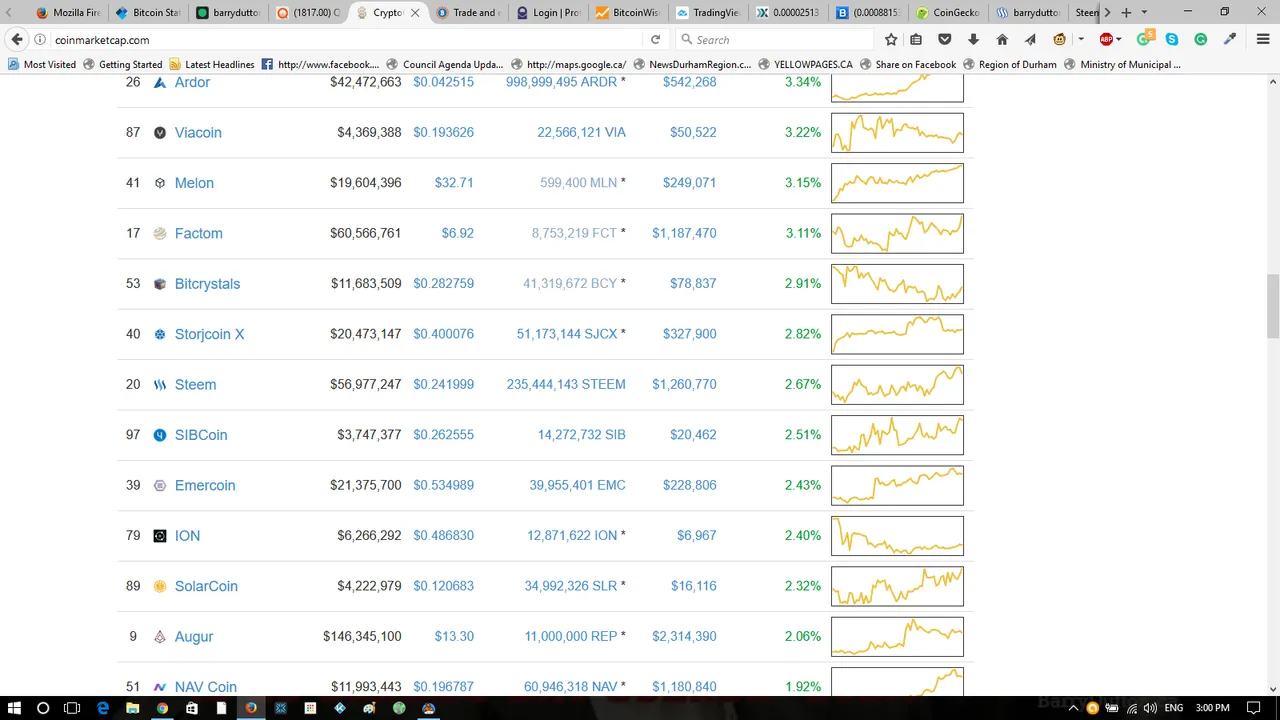Open the Region of Durham bookmark
Viewport: 1280px width, 720px height.
coord(1009,64)
